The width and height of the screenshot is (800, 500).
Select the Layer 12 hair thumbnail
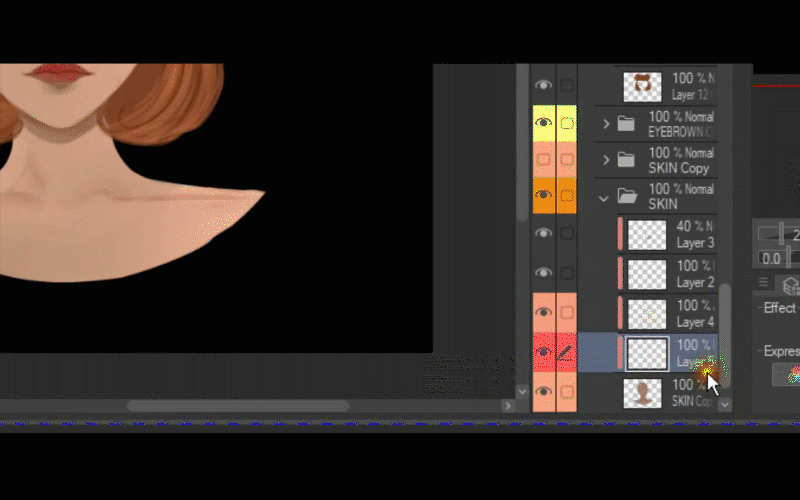[642, 86]
